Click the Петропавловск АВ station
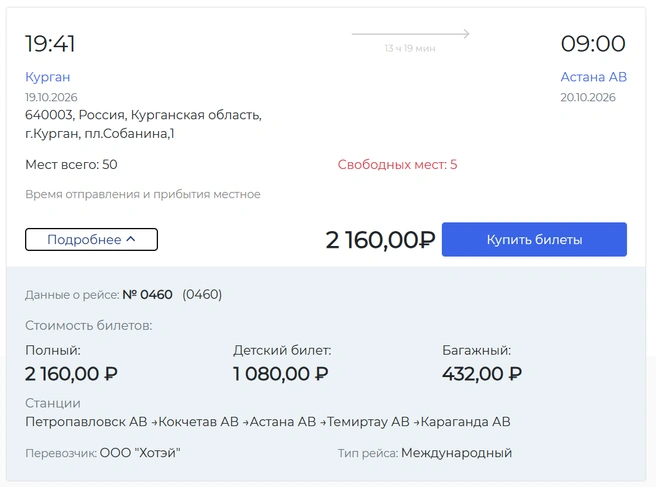 point(86,422)
